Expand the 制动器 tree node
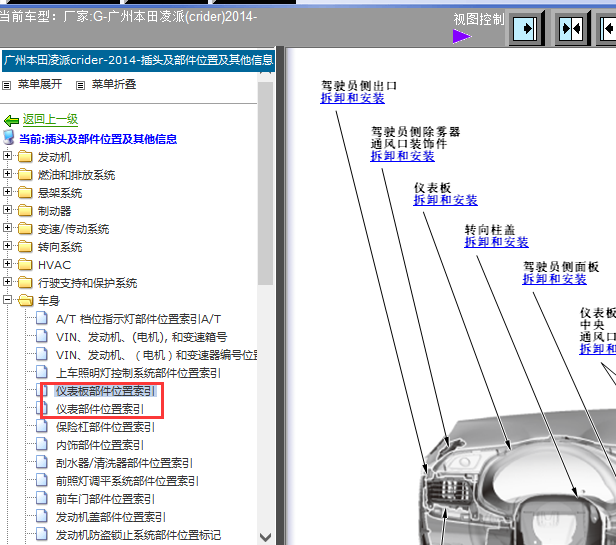616x545 pixels. click(7, 209)
